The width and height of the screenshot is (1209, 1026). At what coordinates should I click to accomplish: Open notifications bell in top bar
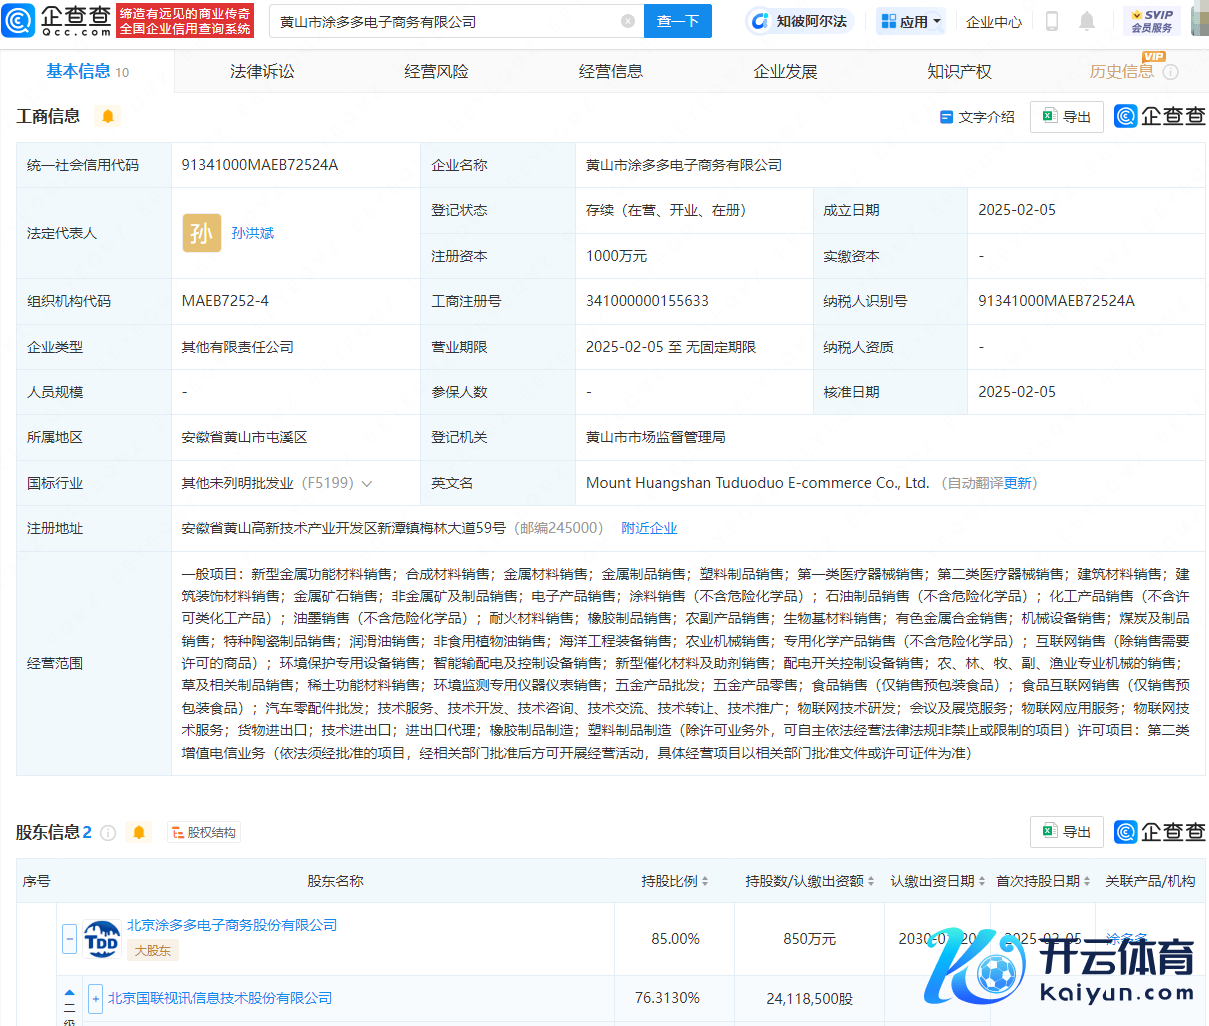[x=1087, y=21]
